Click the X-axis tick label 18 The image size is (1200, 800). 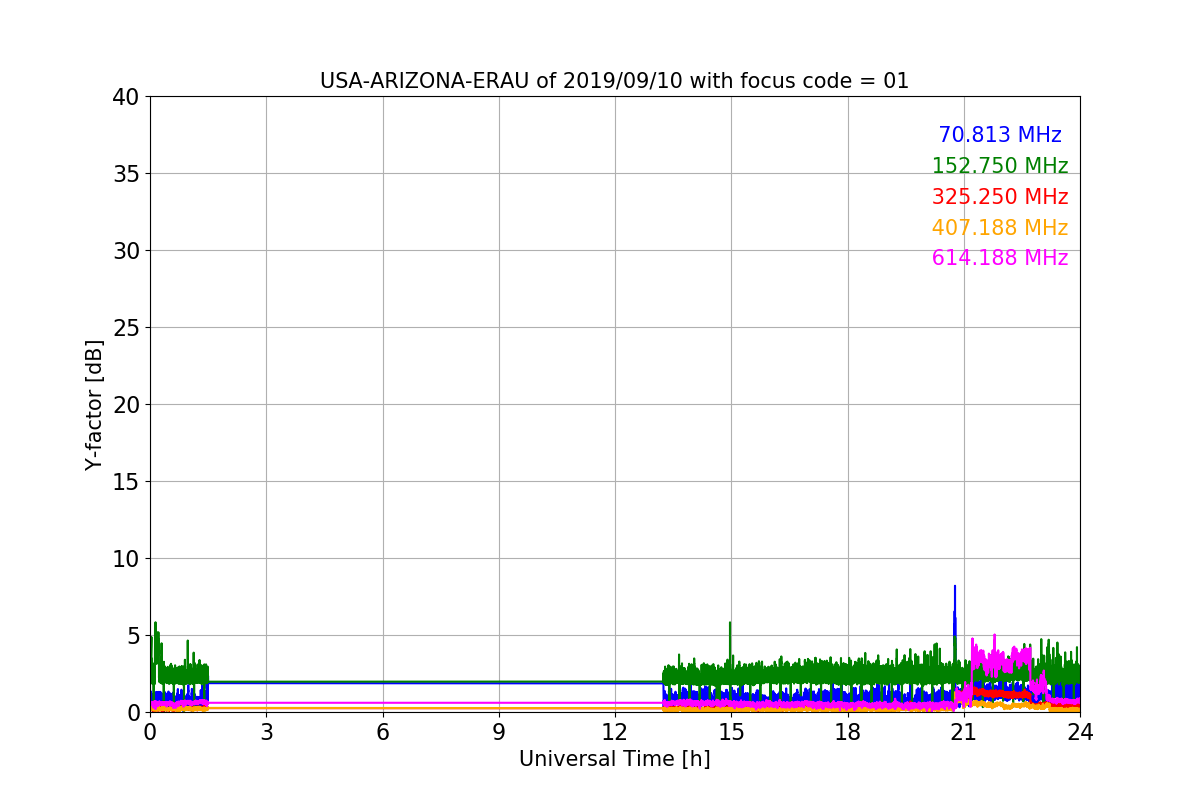point(848,732)
